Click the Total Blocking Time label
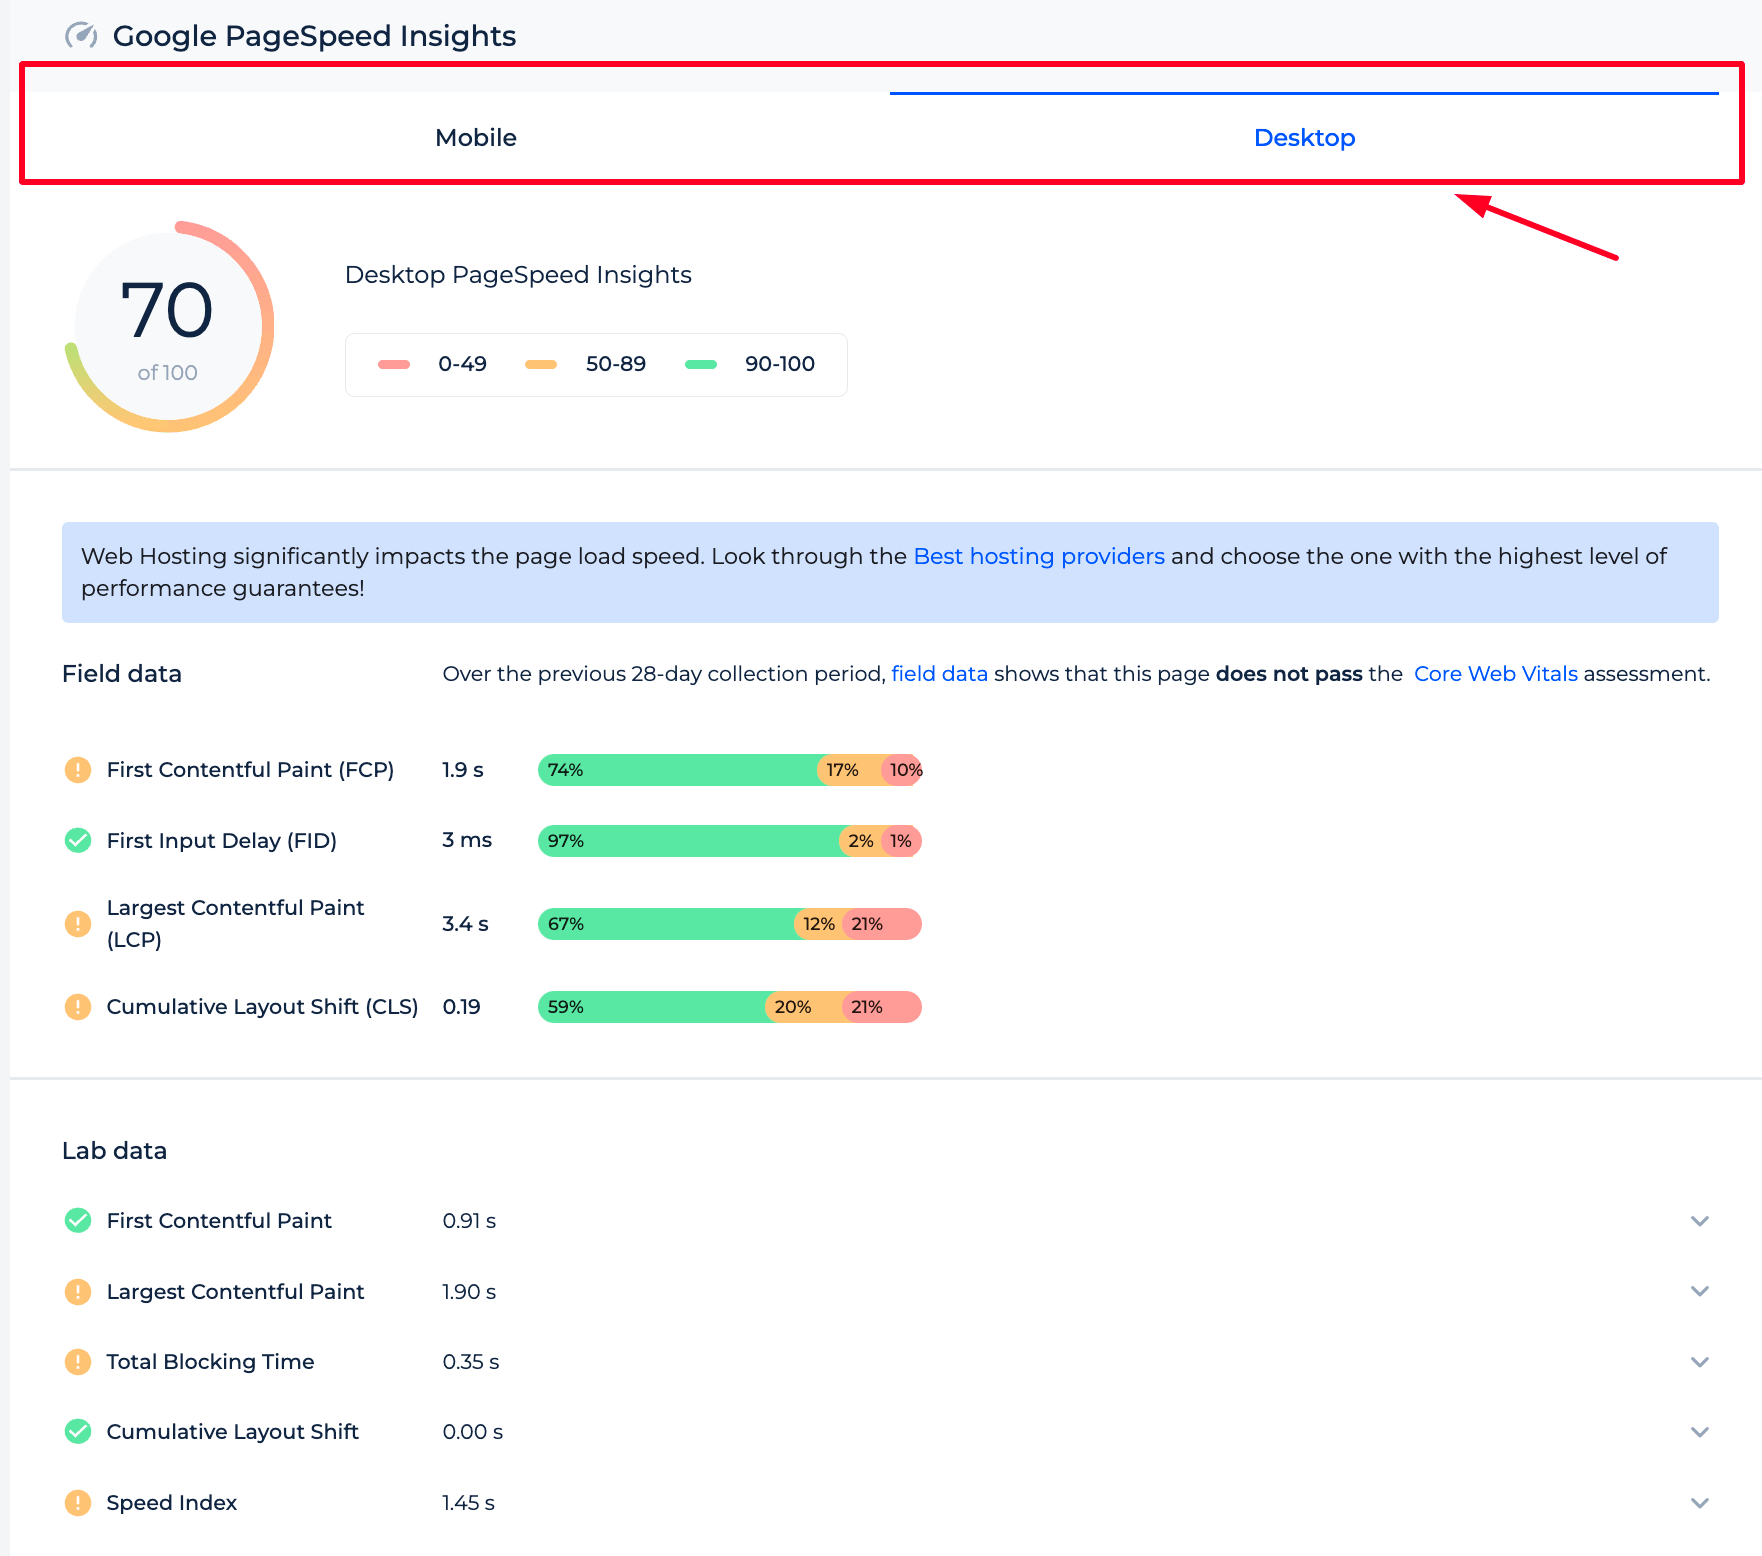The width and height of the screenshot is (1762, 1556). [211, 1362]
